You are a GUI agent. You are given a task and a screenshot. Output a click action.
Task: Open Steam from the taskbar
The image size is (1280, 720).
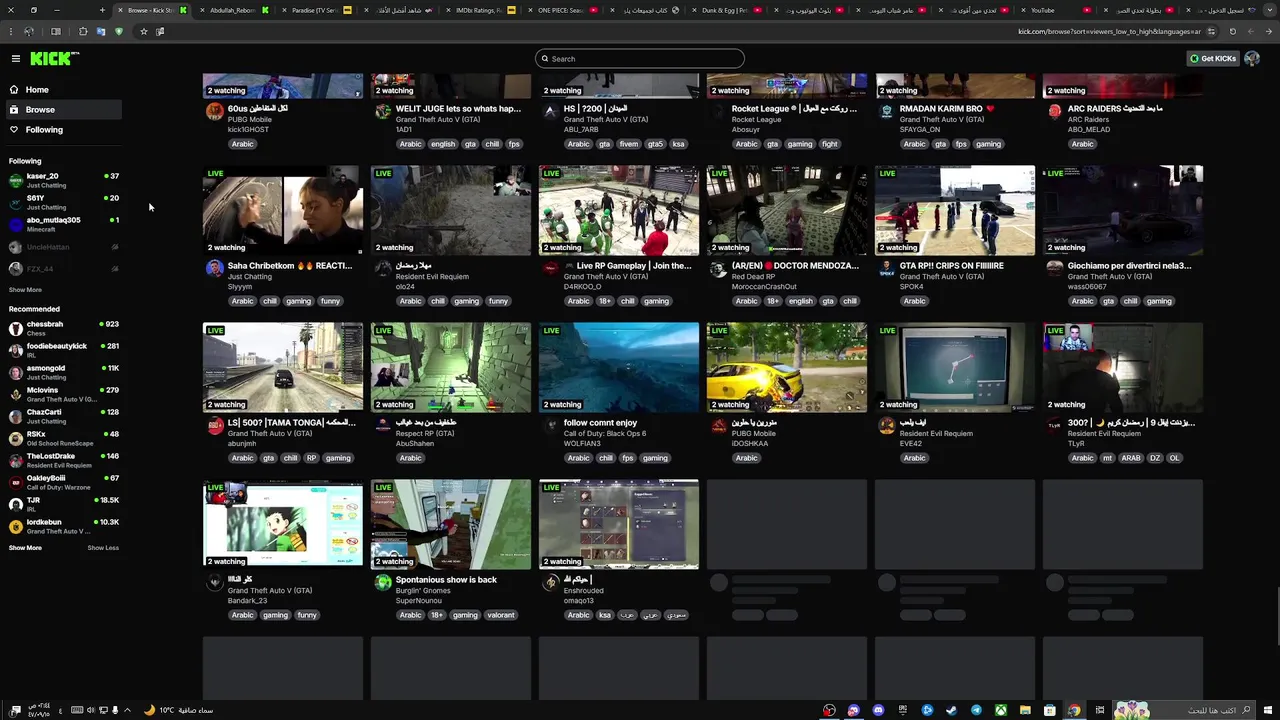click(x=951, y=710)
